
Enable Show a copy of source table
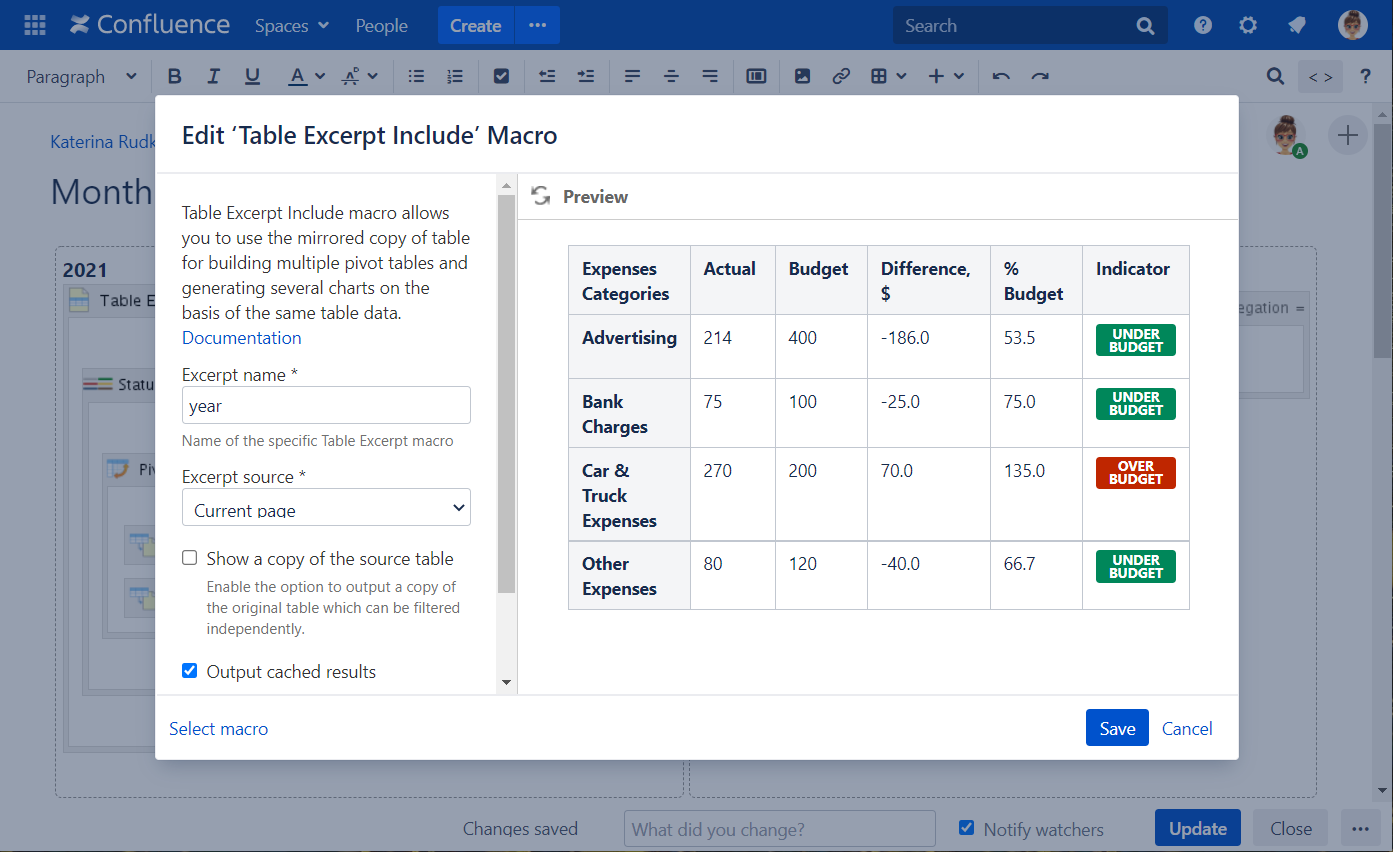190,558
